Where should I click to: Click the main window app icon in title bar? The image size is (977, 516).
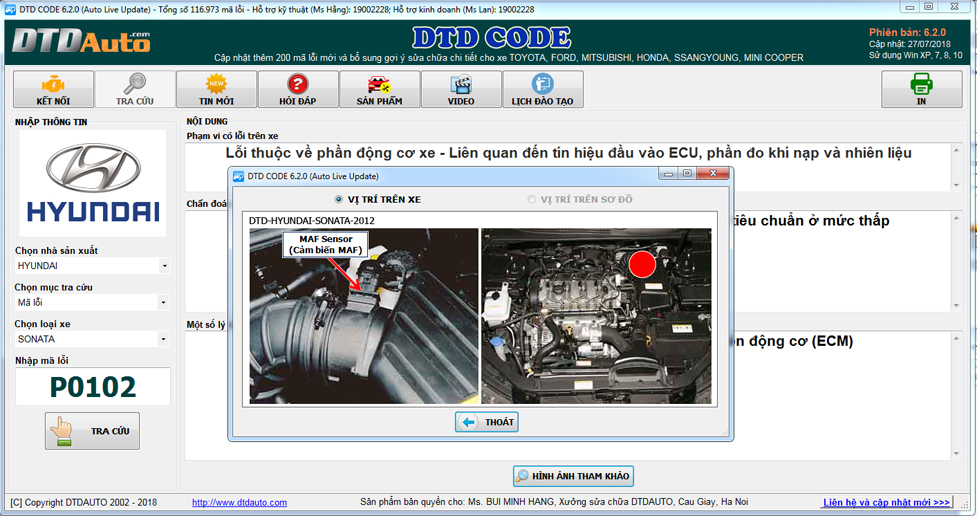tap(11, 9)
